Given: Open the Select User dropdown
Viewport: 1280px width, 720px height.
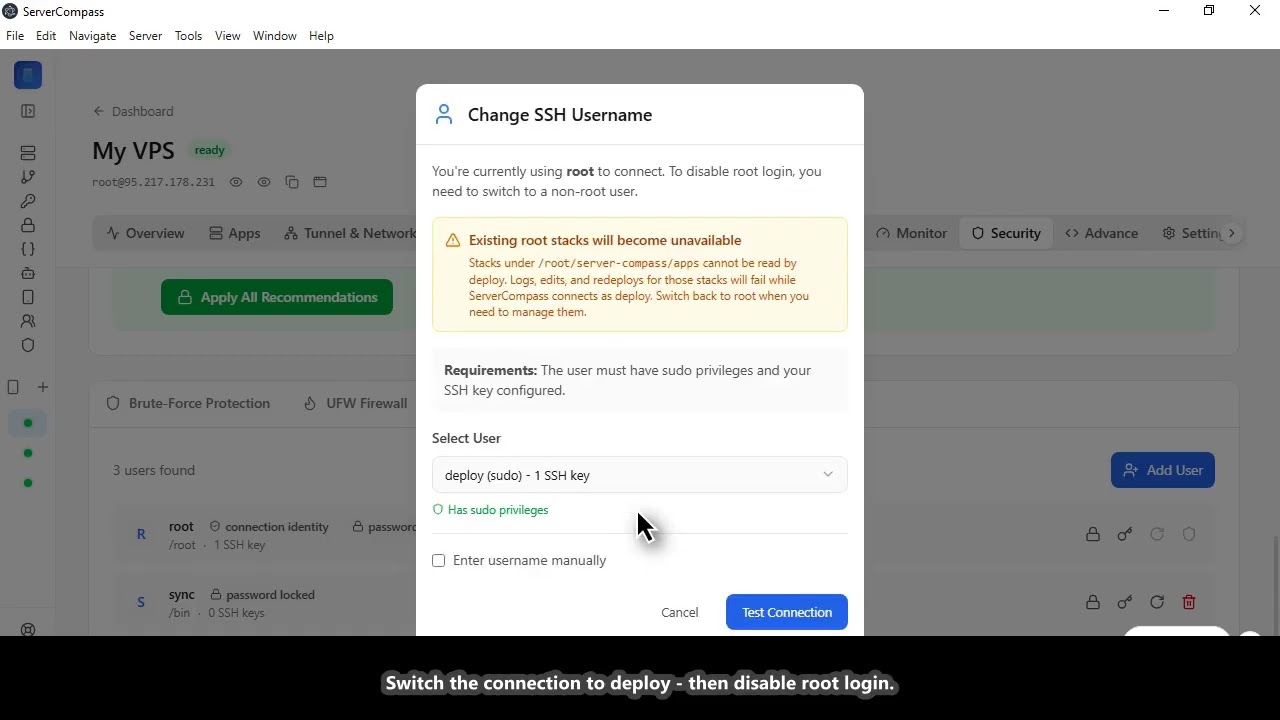Looking at the screenshot, I should click(640, 475).
